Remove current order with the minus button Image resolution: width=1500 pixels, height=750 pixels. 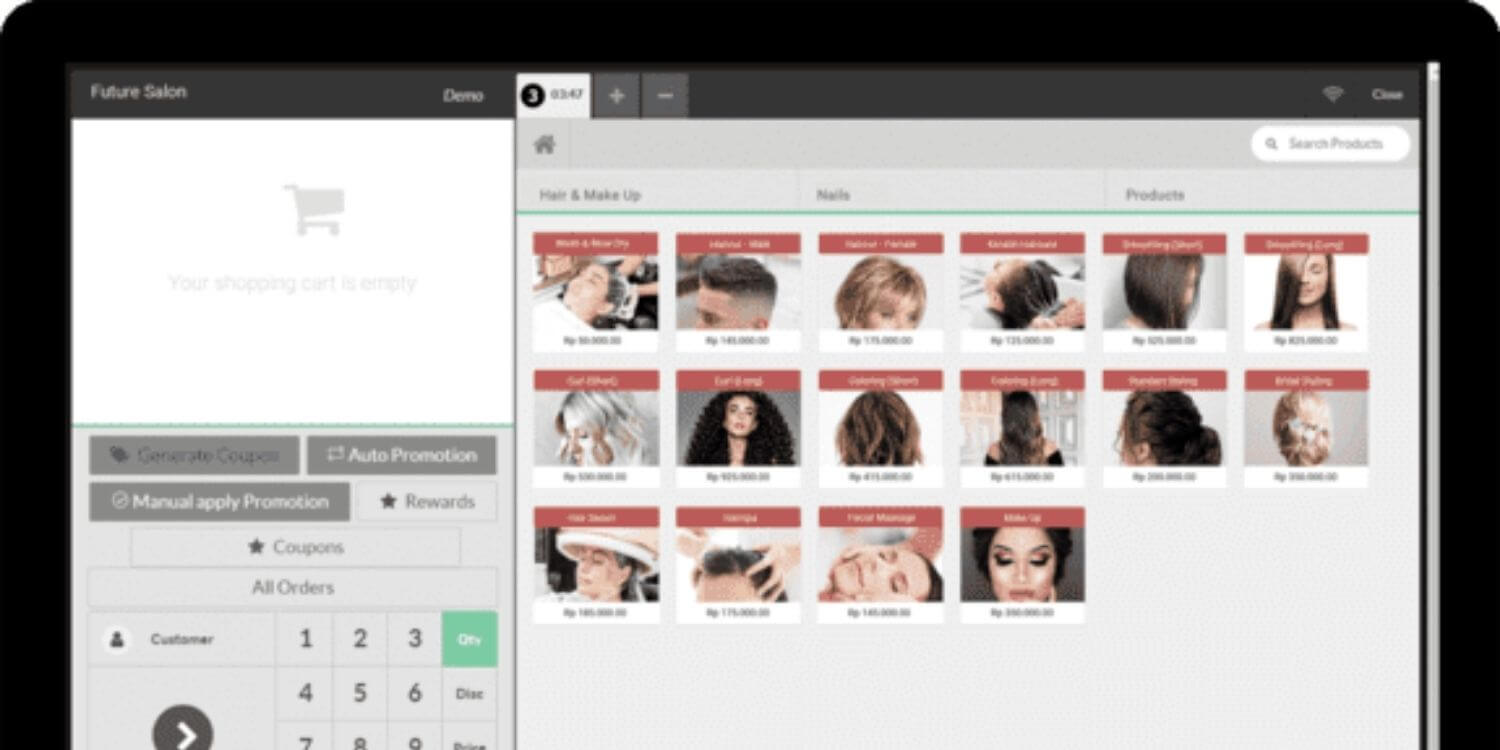click(665, 96)
